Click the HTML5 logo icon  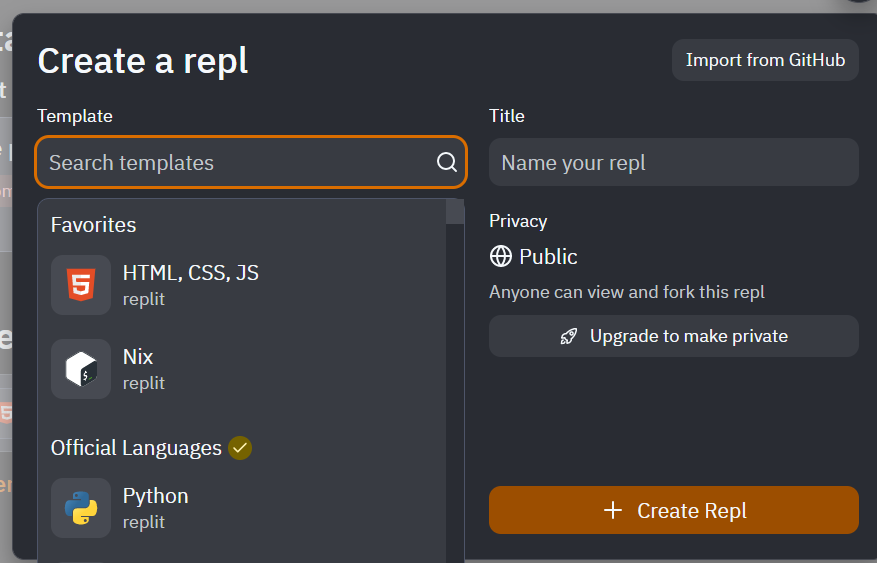pos(81,285)
